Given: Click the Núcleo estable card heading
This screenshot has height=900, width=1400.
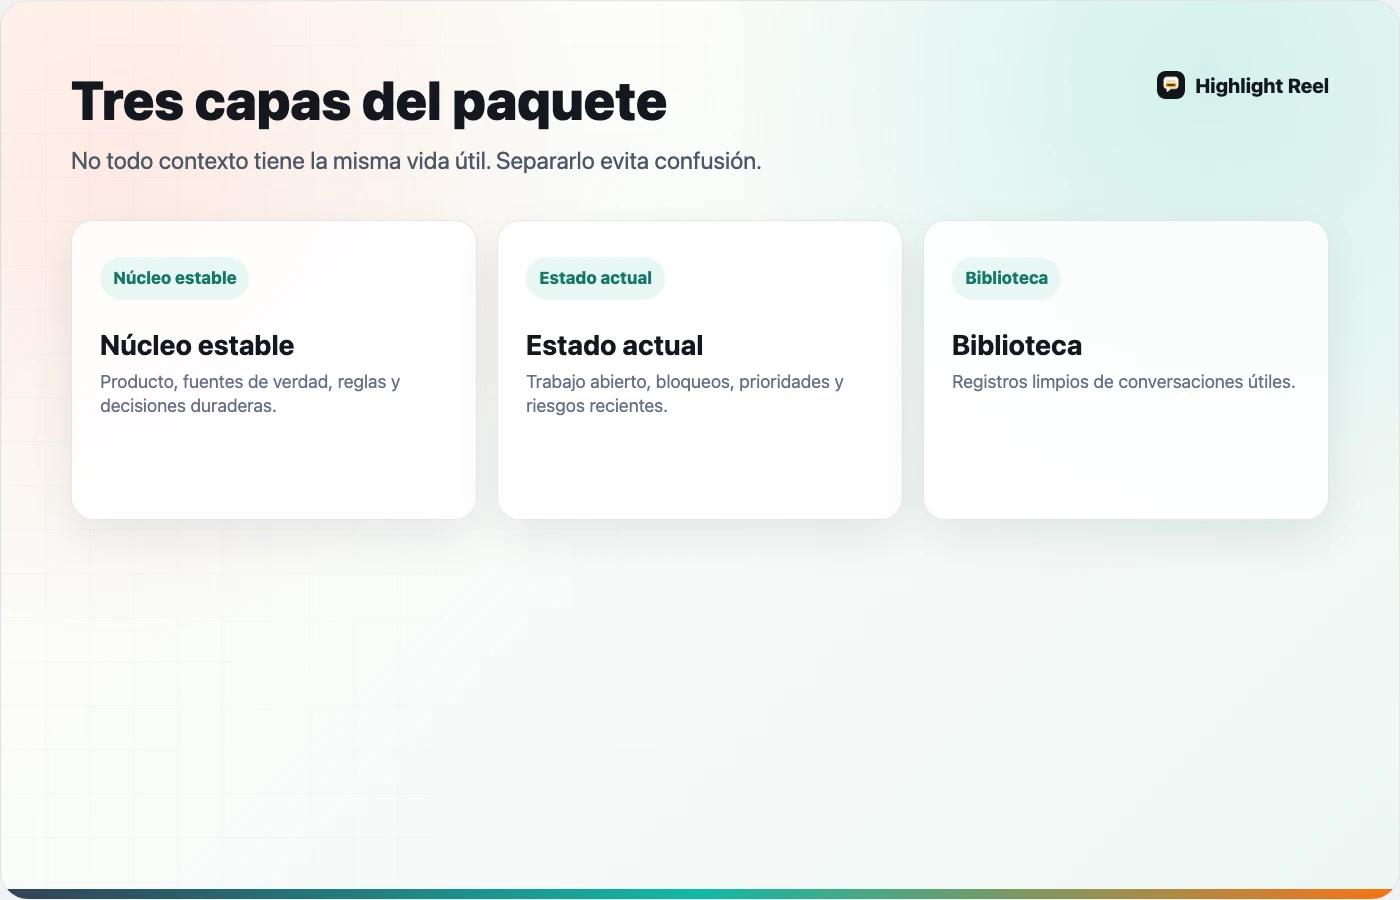Looking at the screenshot, I should point(197,345).
